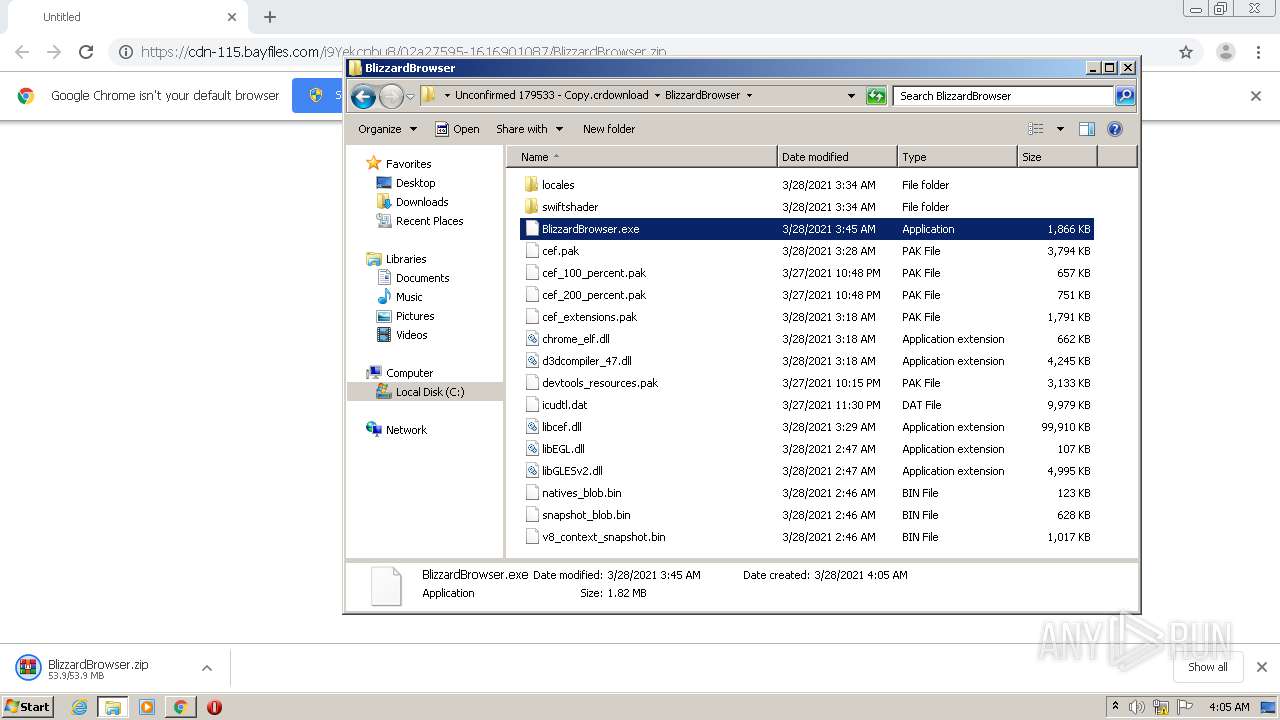
Task: Select cef.pak file icon
Action: click(x=532, y=251)
